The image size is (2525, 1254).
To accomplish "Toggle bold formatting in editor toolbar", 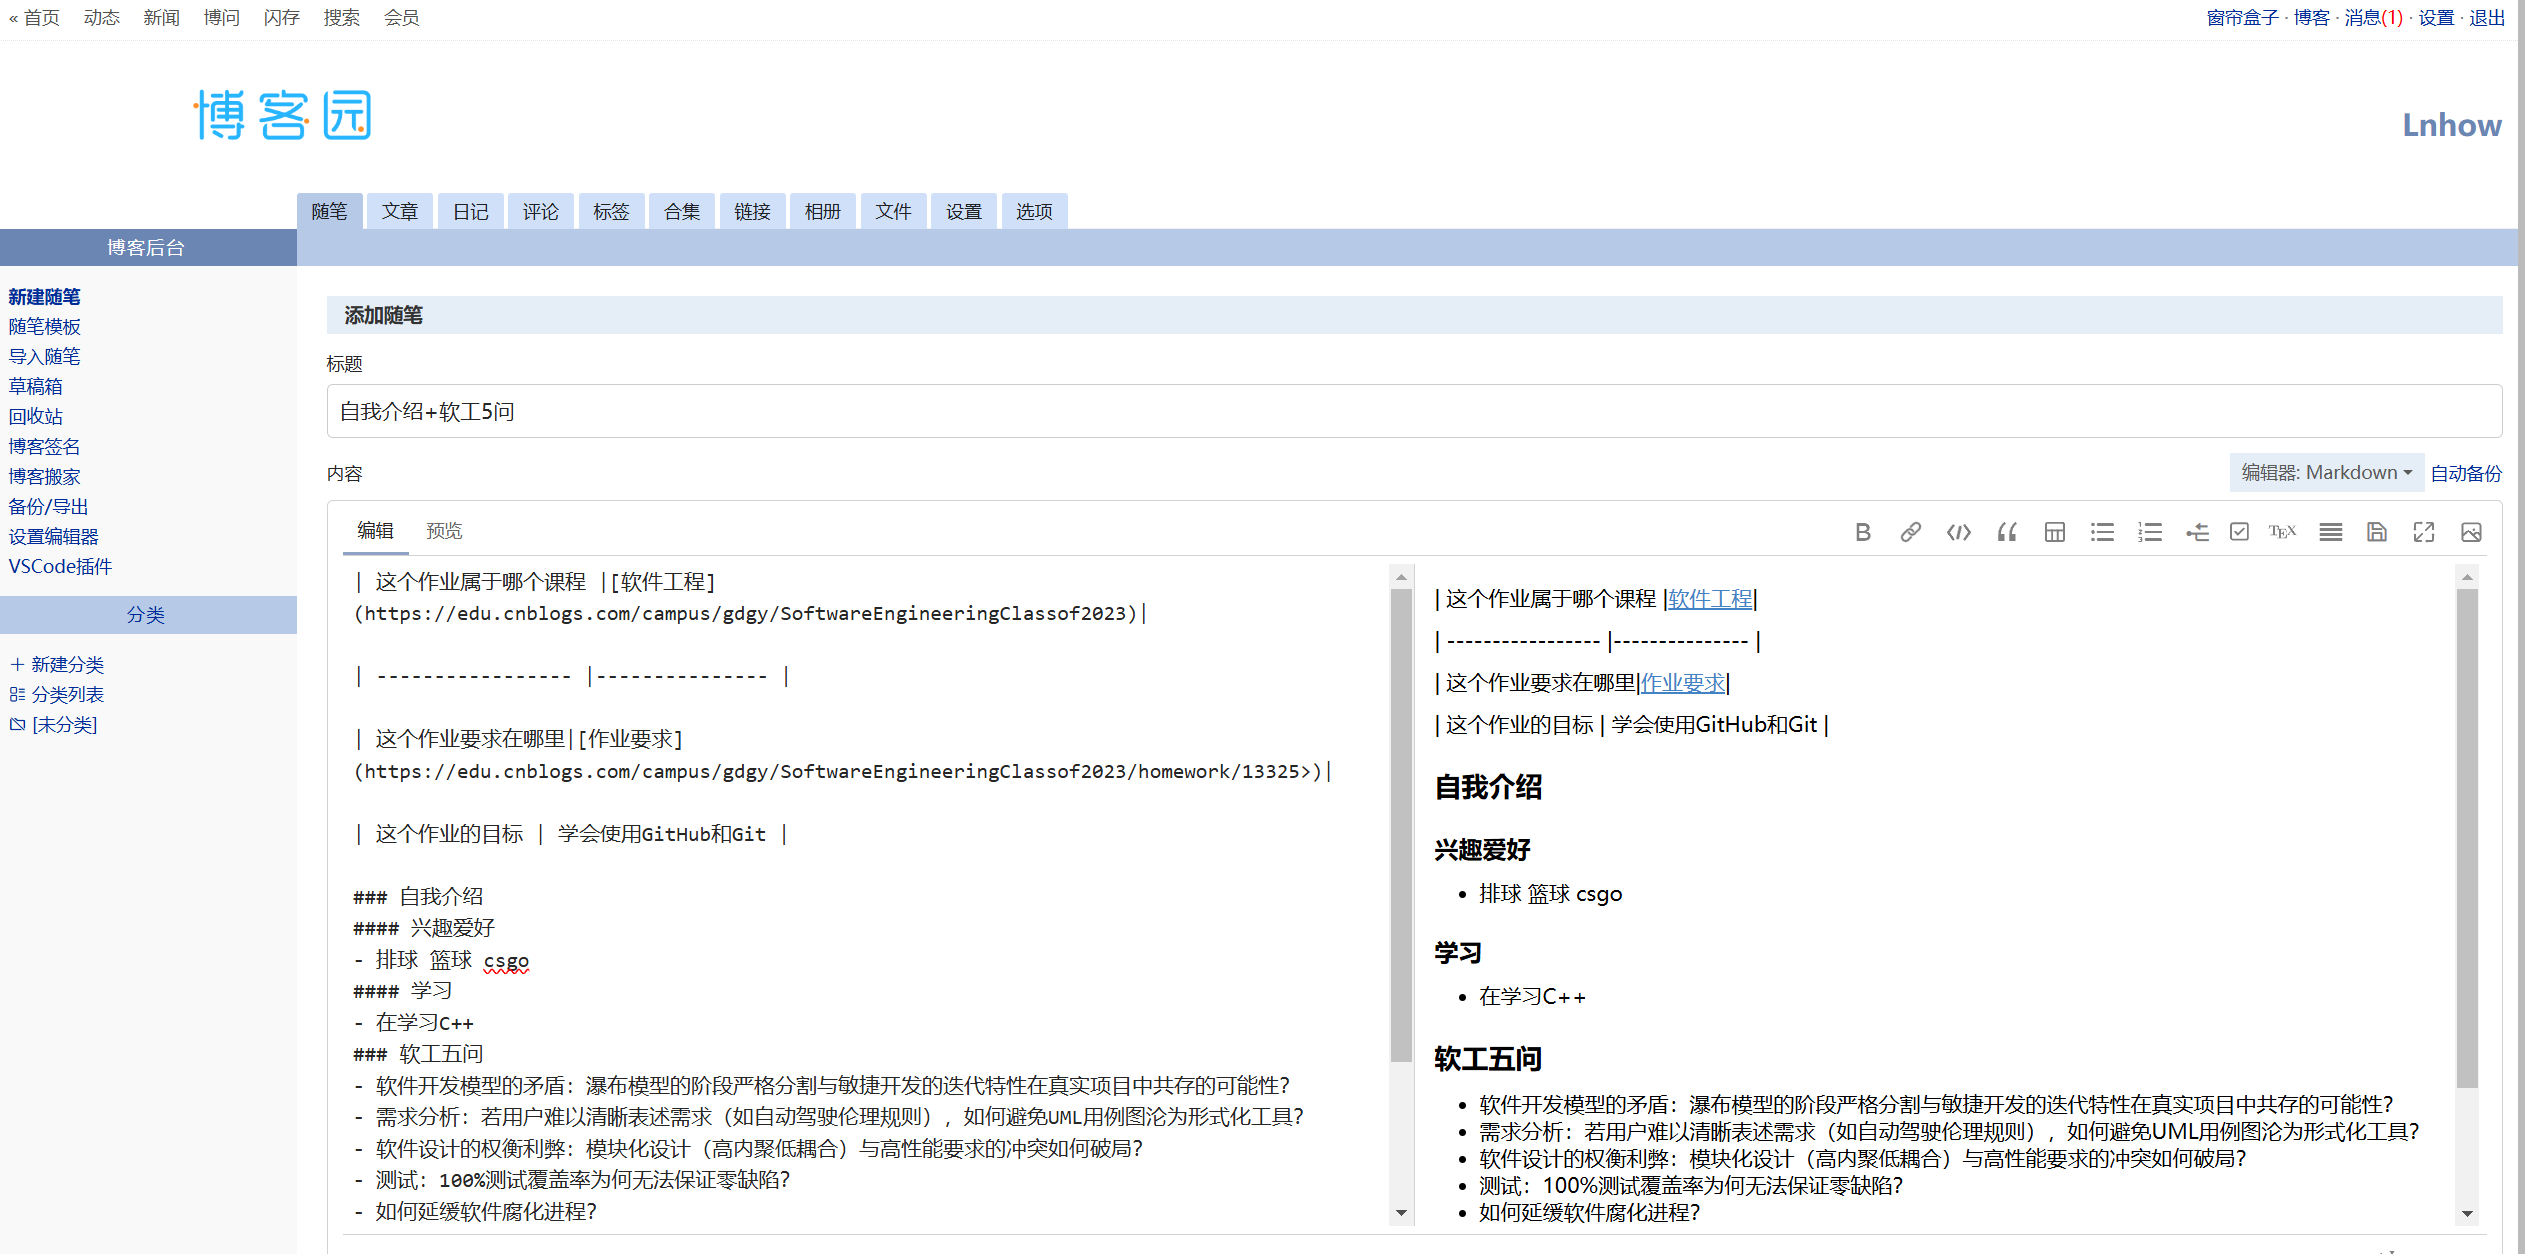I will (x=1862, y=532).
